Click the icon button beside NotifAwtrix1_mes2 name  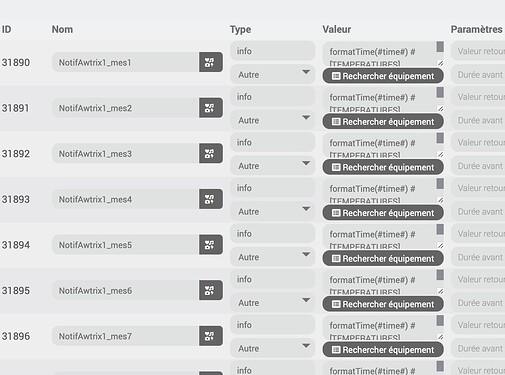click(x=211, y=108)
